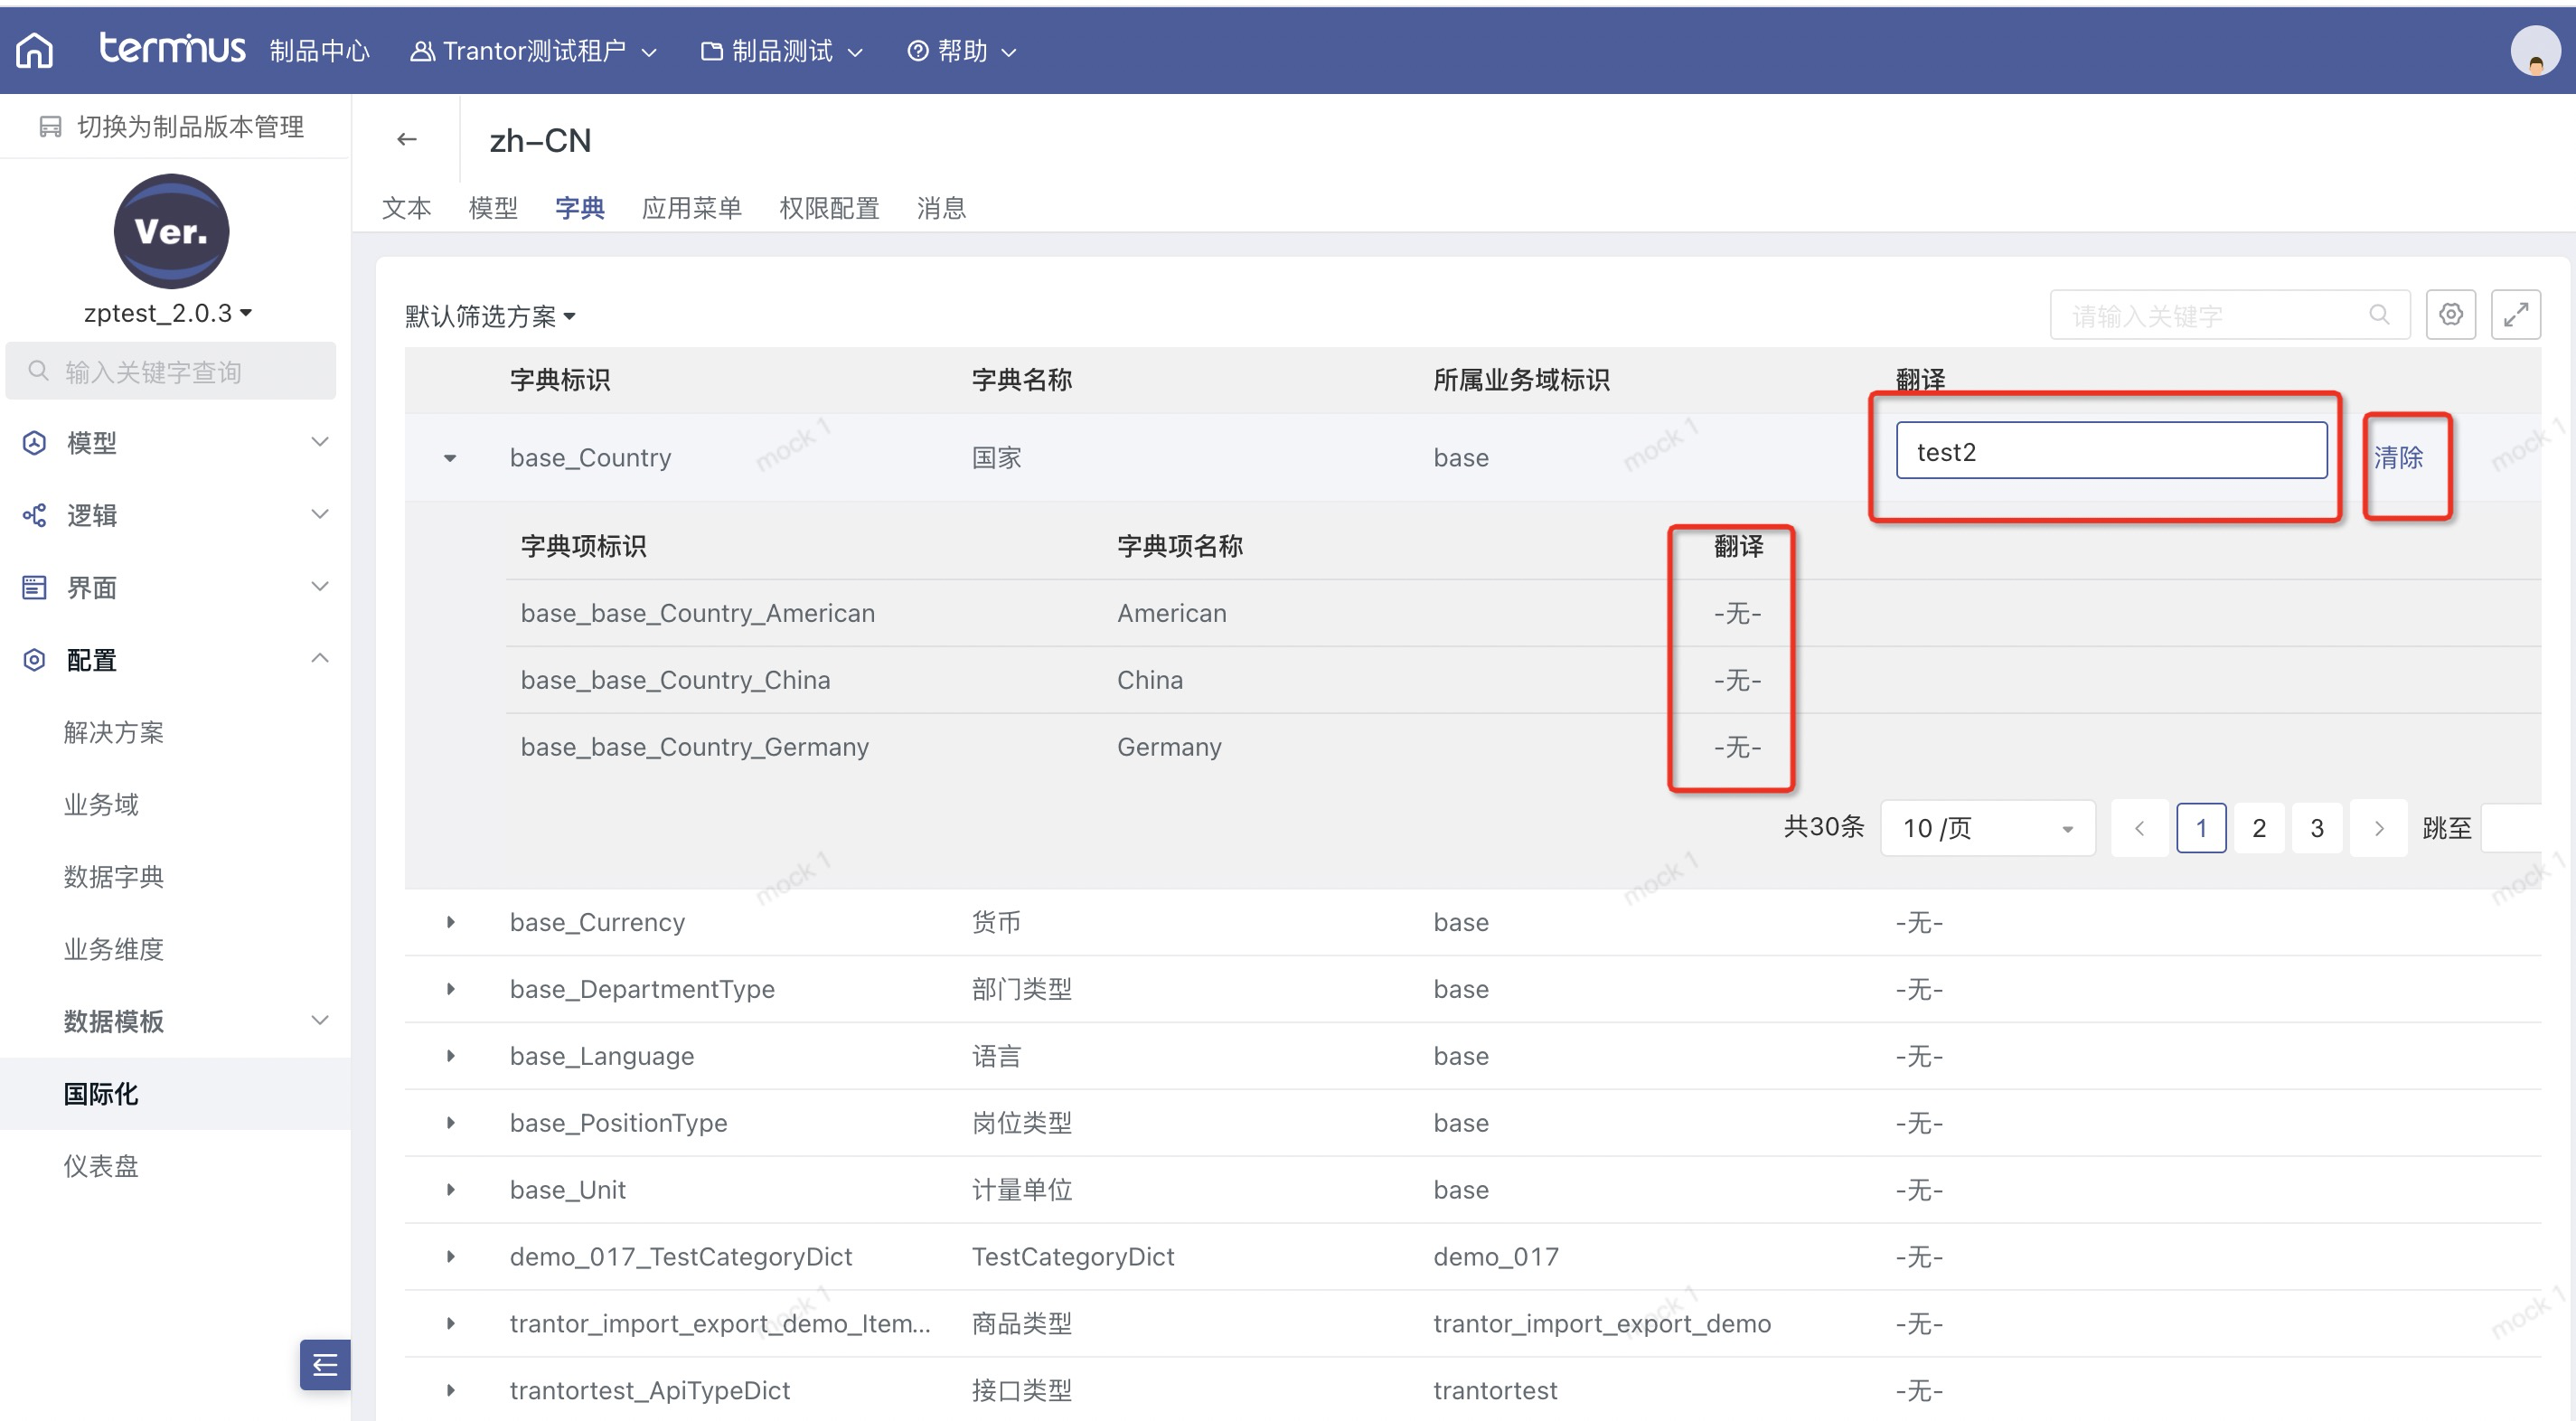The image size is (2576, 1421).
Task: Open 仪表盘 in the sidebar
Action: click(x=101, y=1166)
